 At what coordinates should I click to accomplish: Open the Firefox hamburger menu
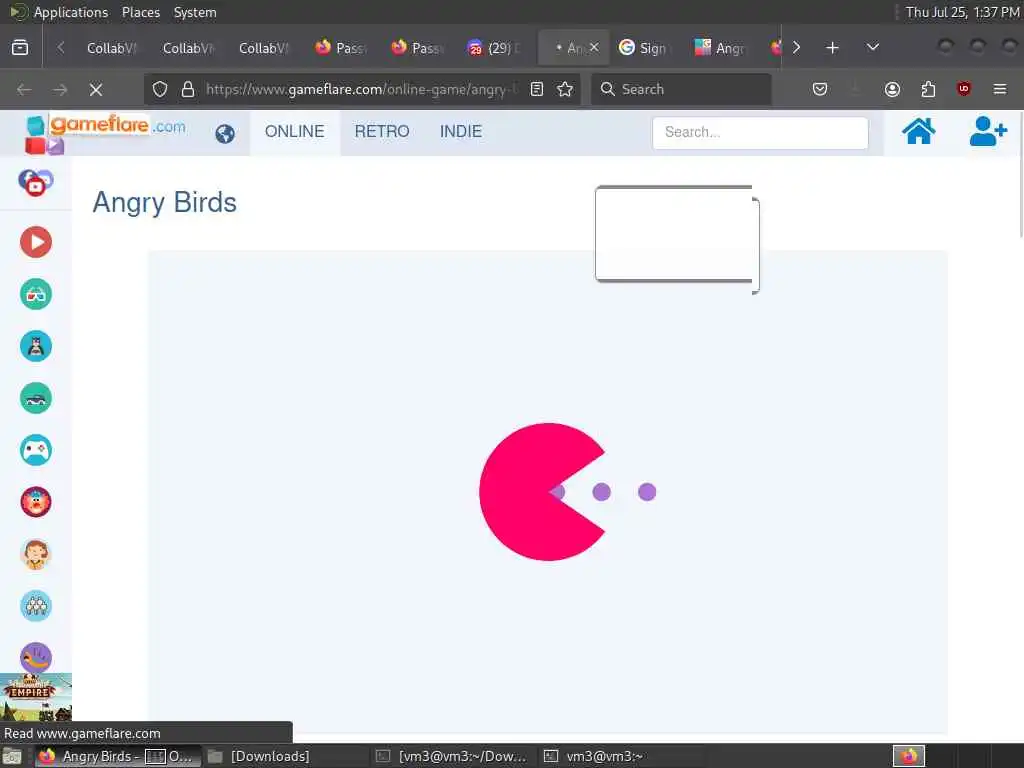coord(1000,89)
